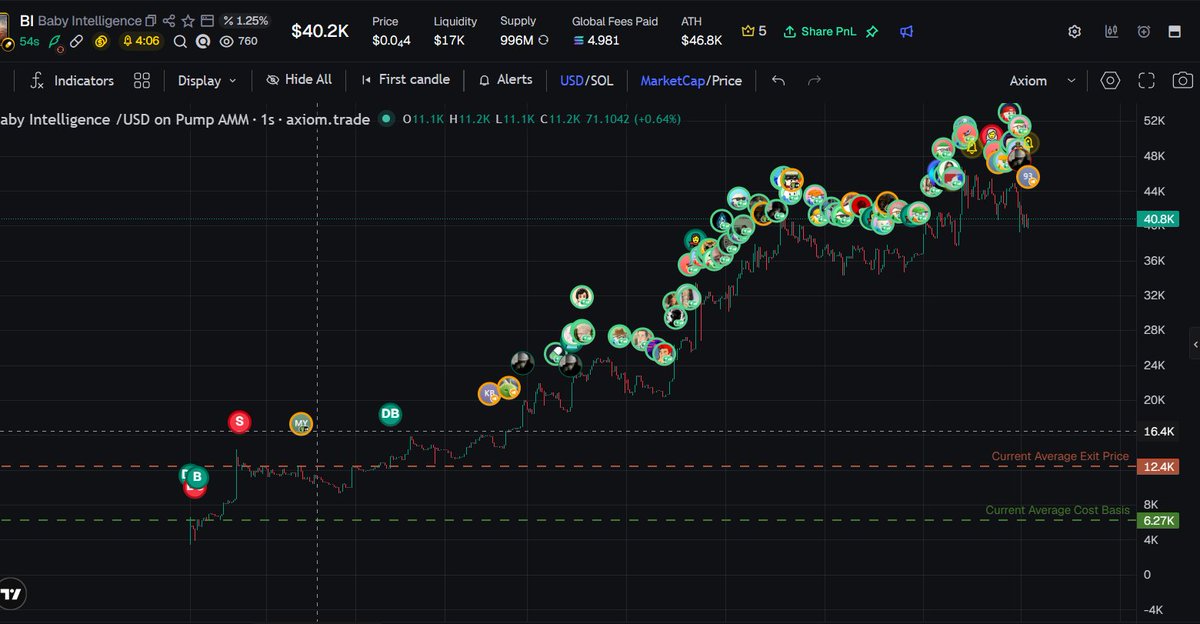Click the green leaf icon under token name
Image resolution: width=1200 pixels, height=624 pixels.
point(56,41)
